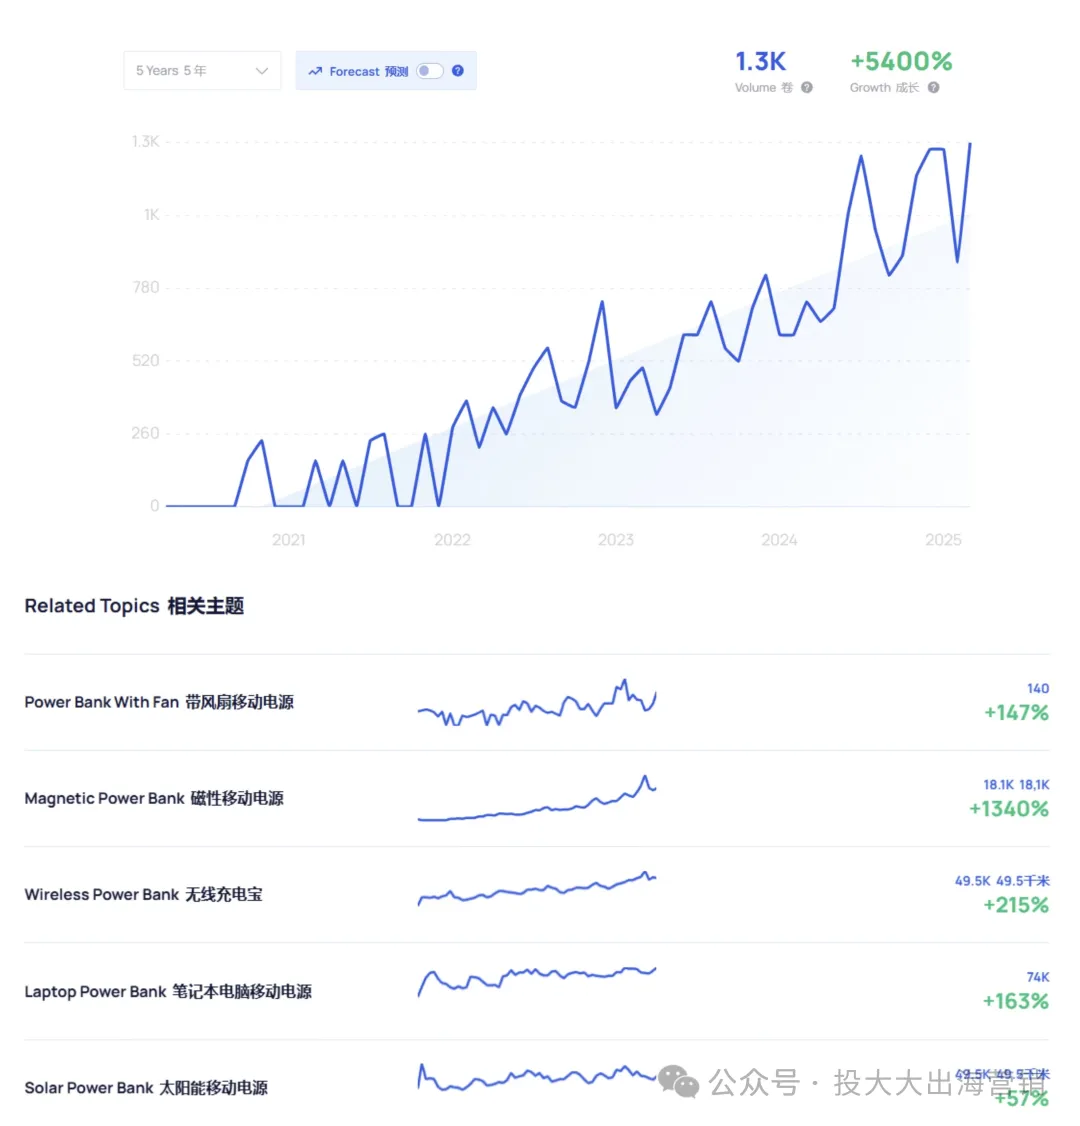Click the 1K y-axis label
This screenshot has width=1080, height=1126.
click(152, 215)
